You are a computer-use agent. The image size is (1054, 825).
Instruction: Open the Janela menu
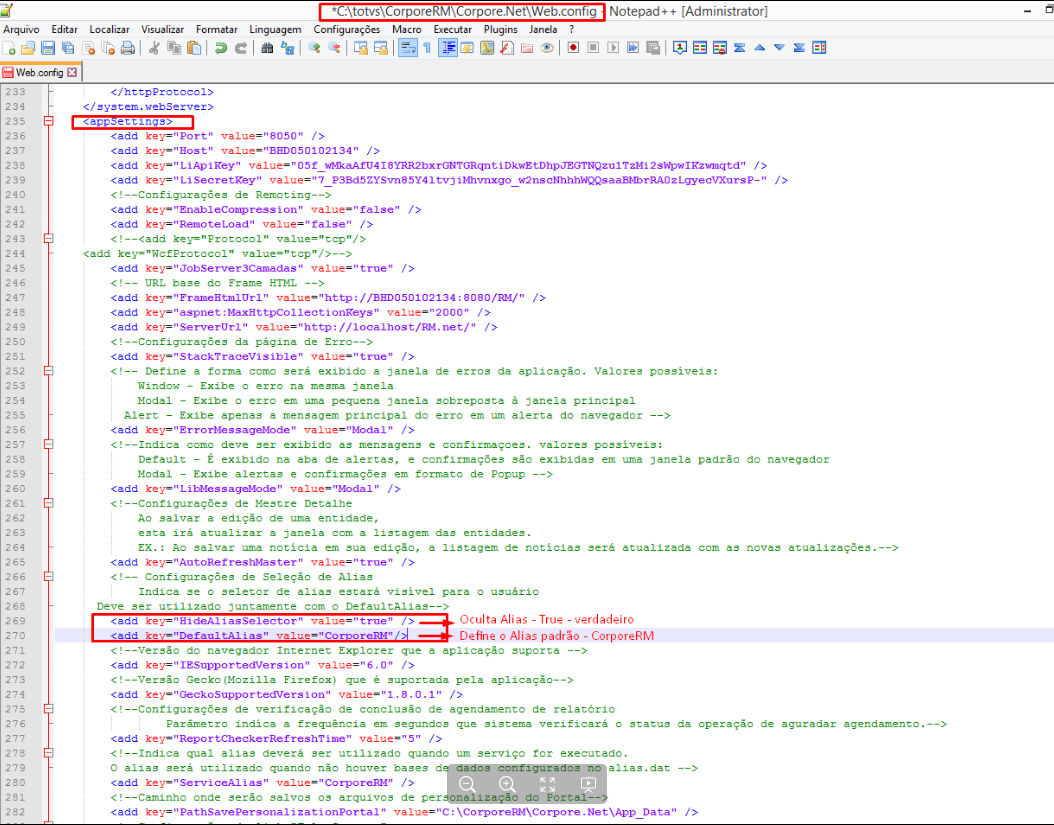[543, 30]
